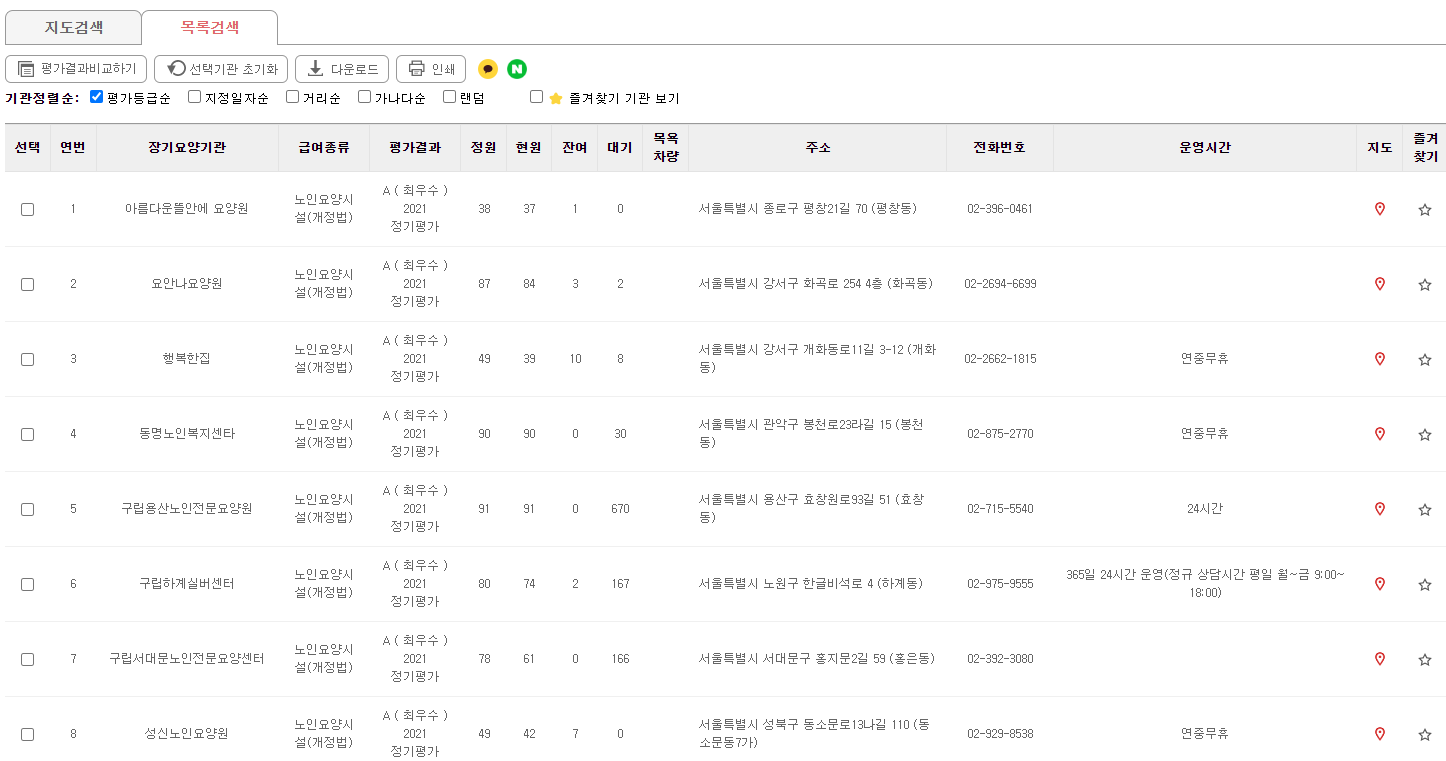This screenshot has width=1446, height=761.
Task: Open 요안나요양원 facility name
Action: click(187, 284)
